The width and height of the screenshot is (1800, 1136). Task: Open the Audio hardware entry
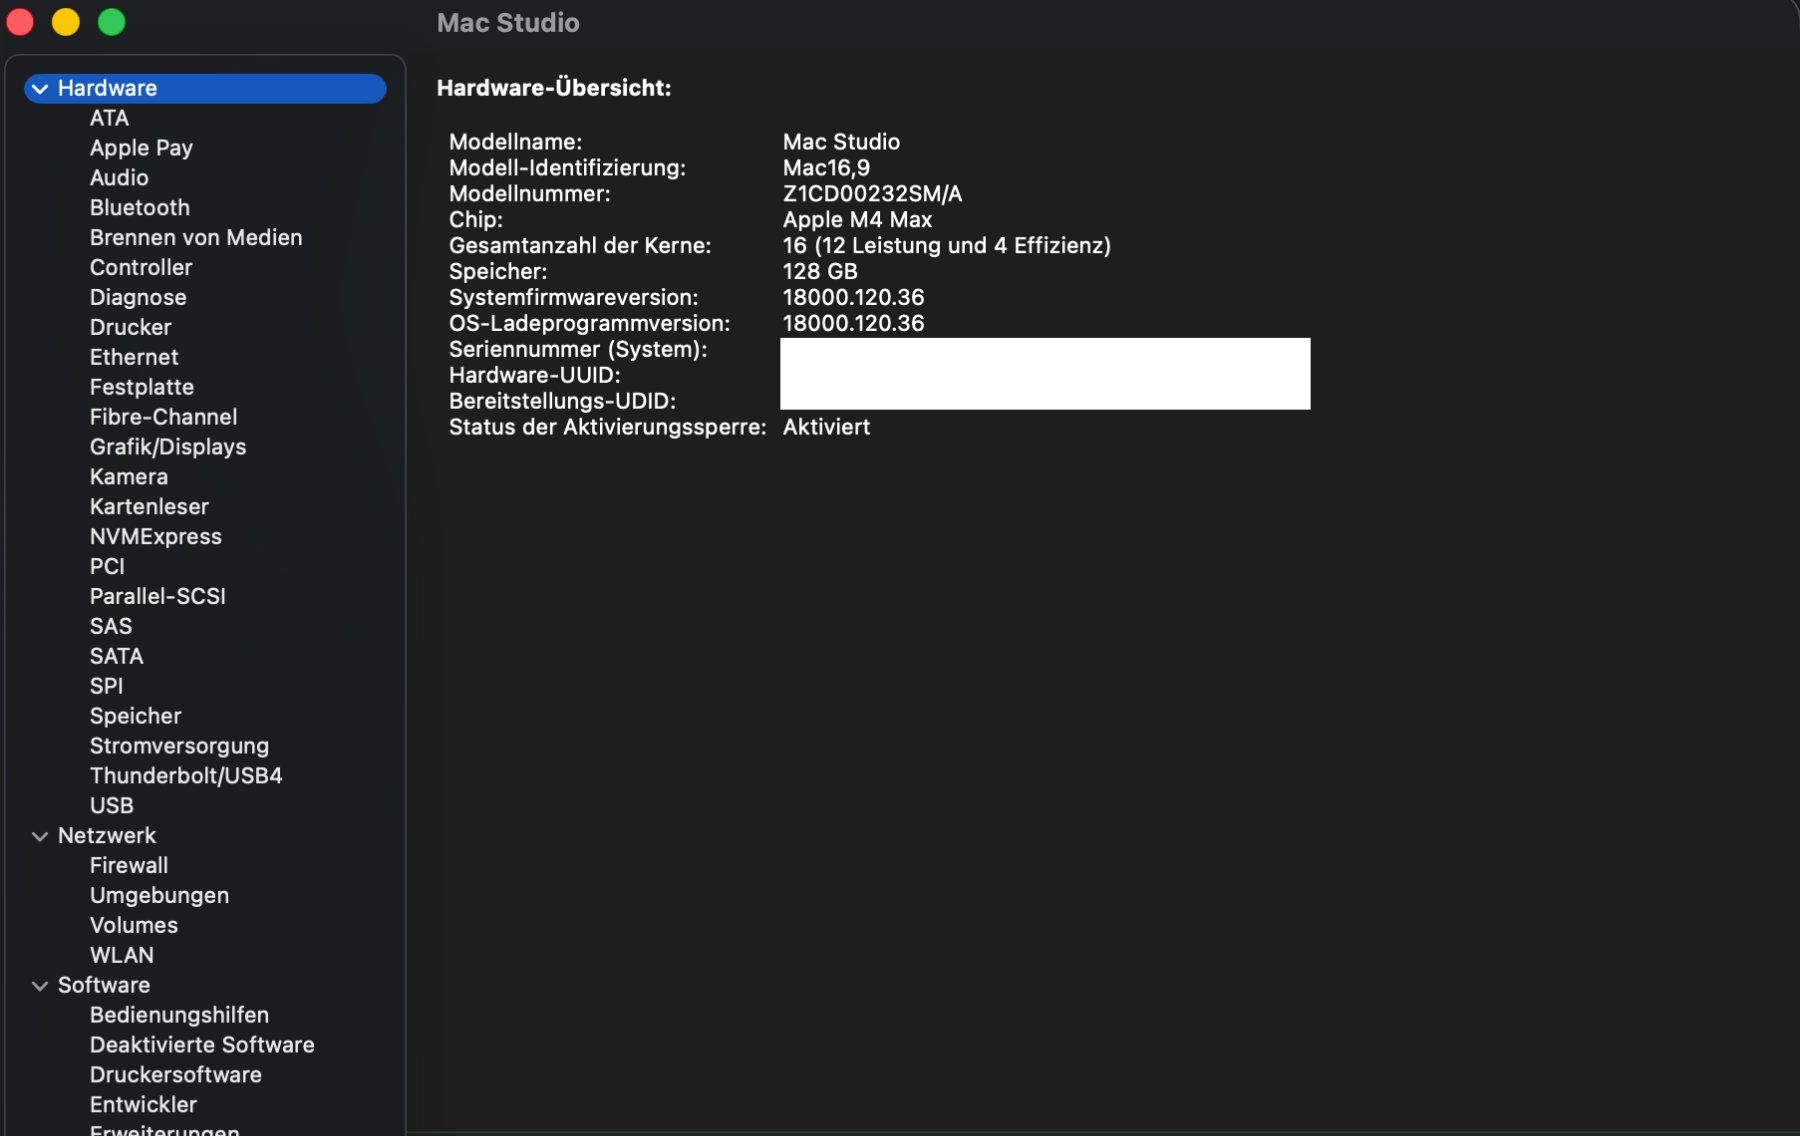coord(119,178)
